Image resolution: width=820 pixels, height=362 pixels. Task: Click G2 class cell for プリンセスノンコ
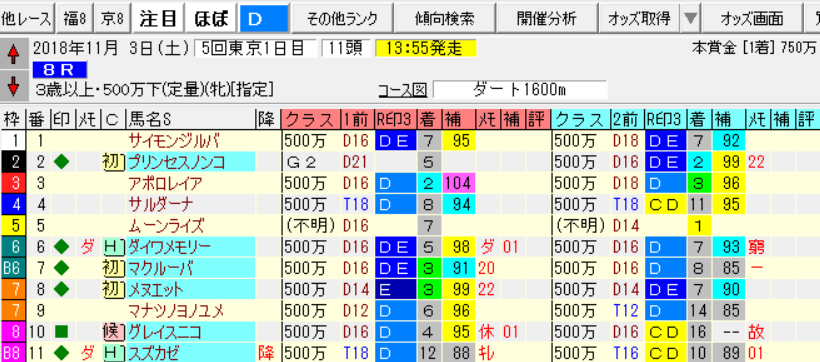coord(311,162)
